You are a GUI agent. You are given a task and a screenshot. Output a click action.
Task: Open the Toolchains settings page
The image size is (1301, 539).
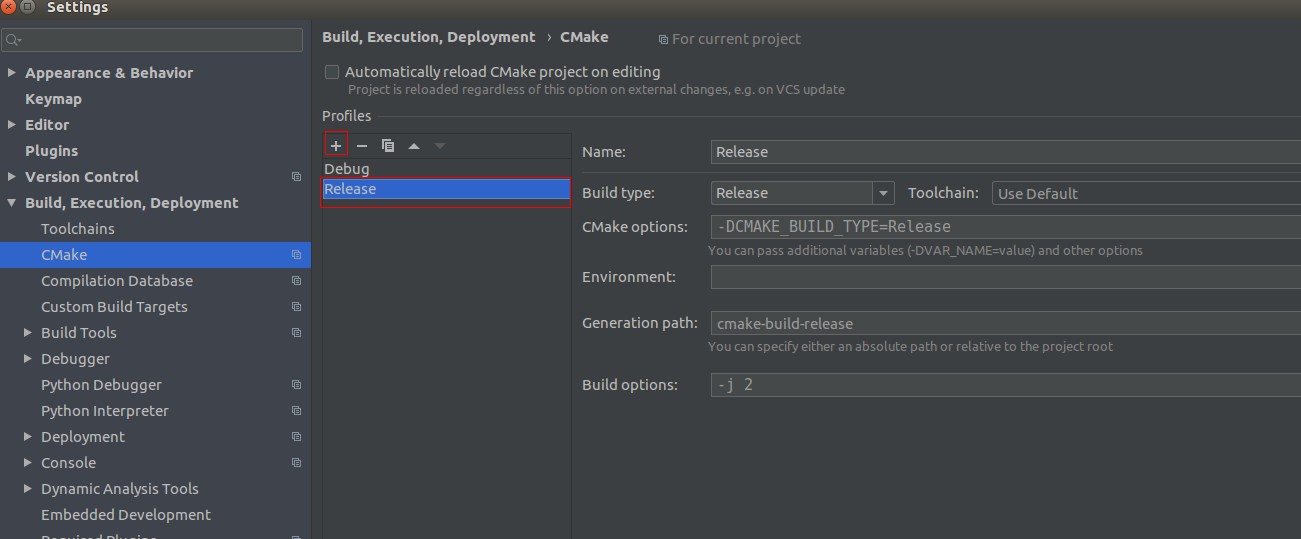pyautogui.click(x=78, y=229)
